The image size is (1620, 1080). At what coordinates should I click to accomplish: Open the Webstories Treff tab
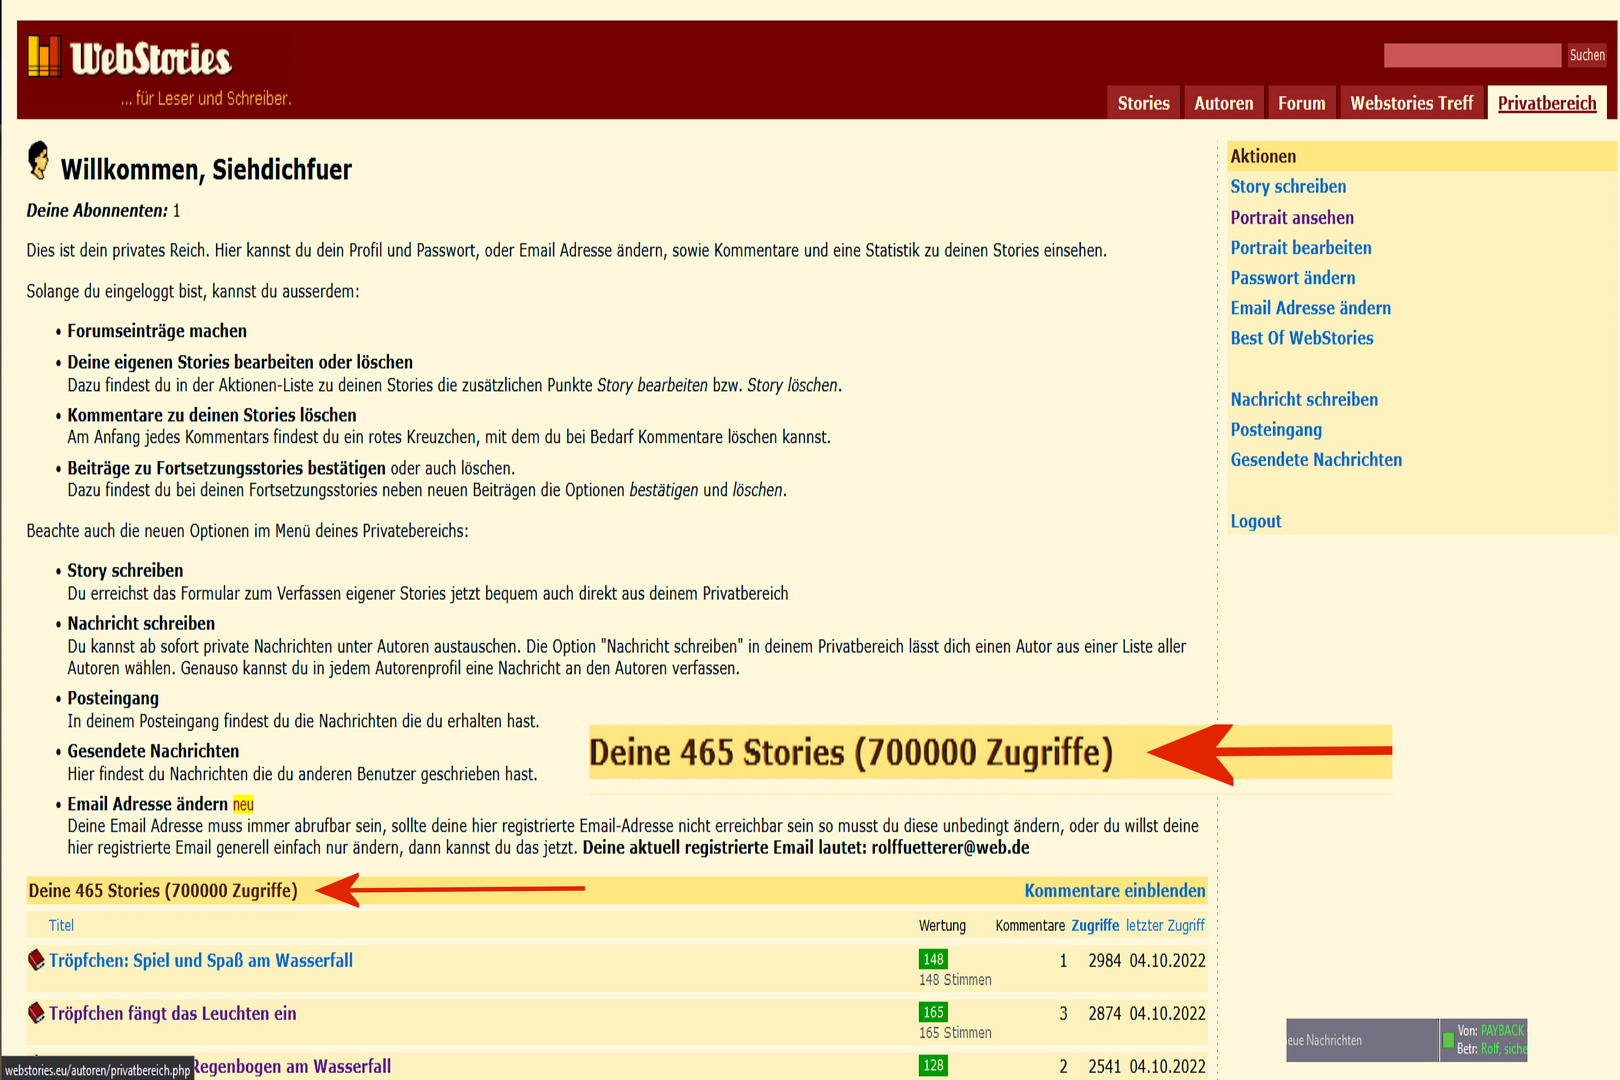click(x=1411, y=103)
